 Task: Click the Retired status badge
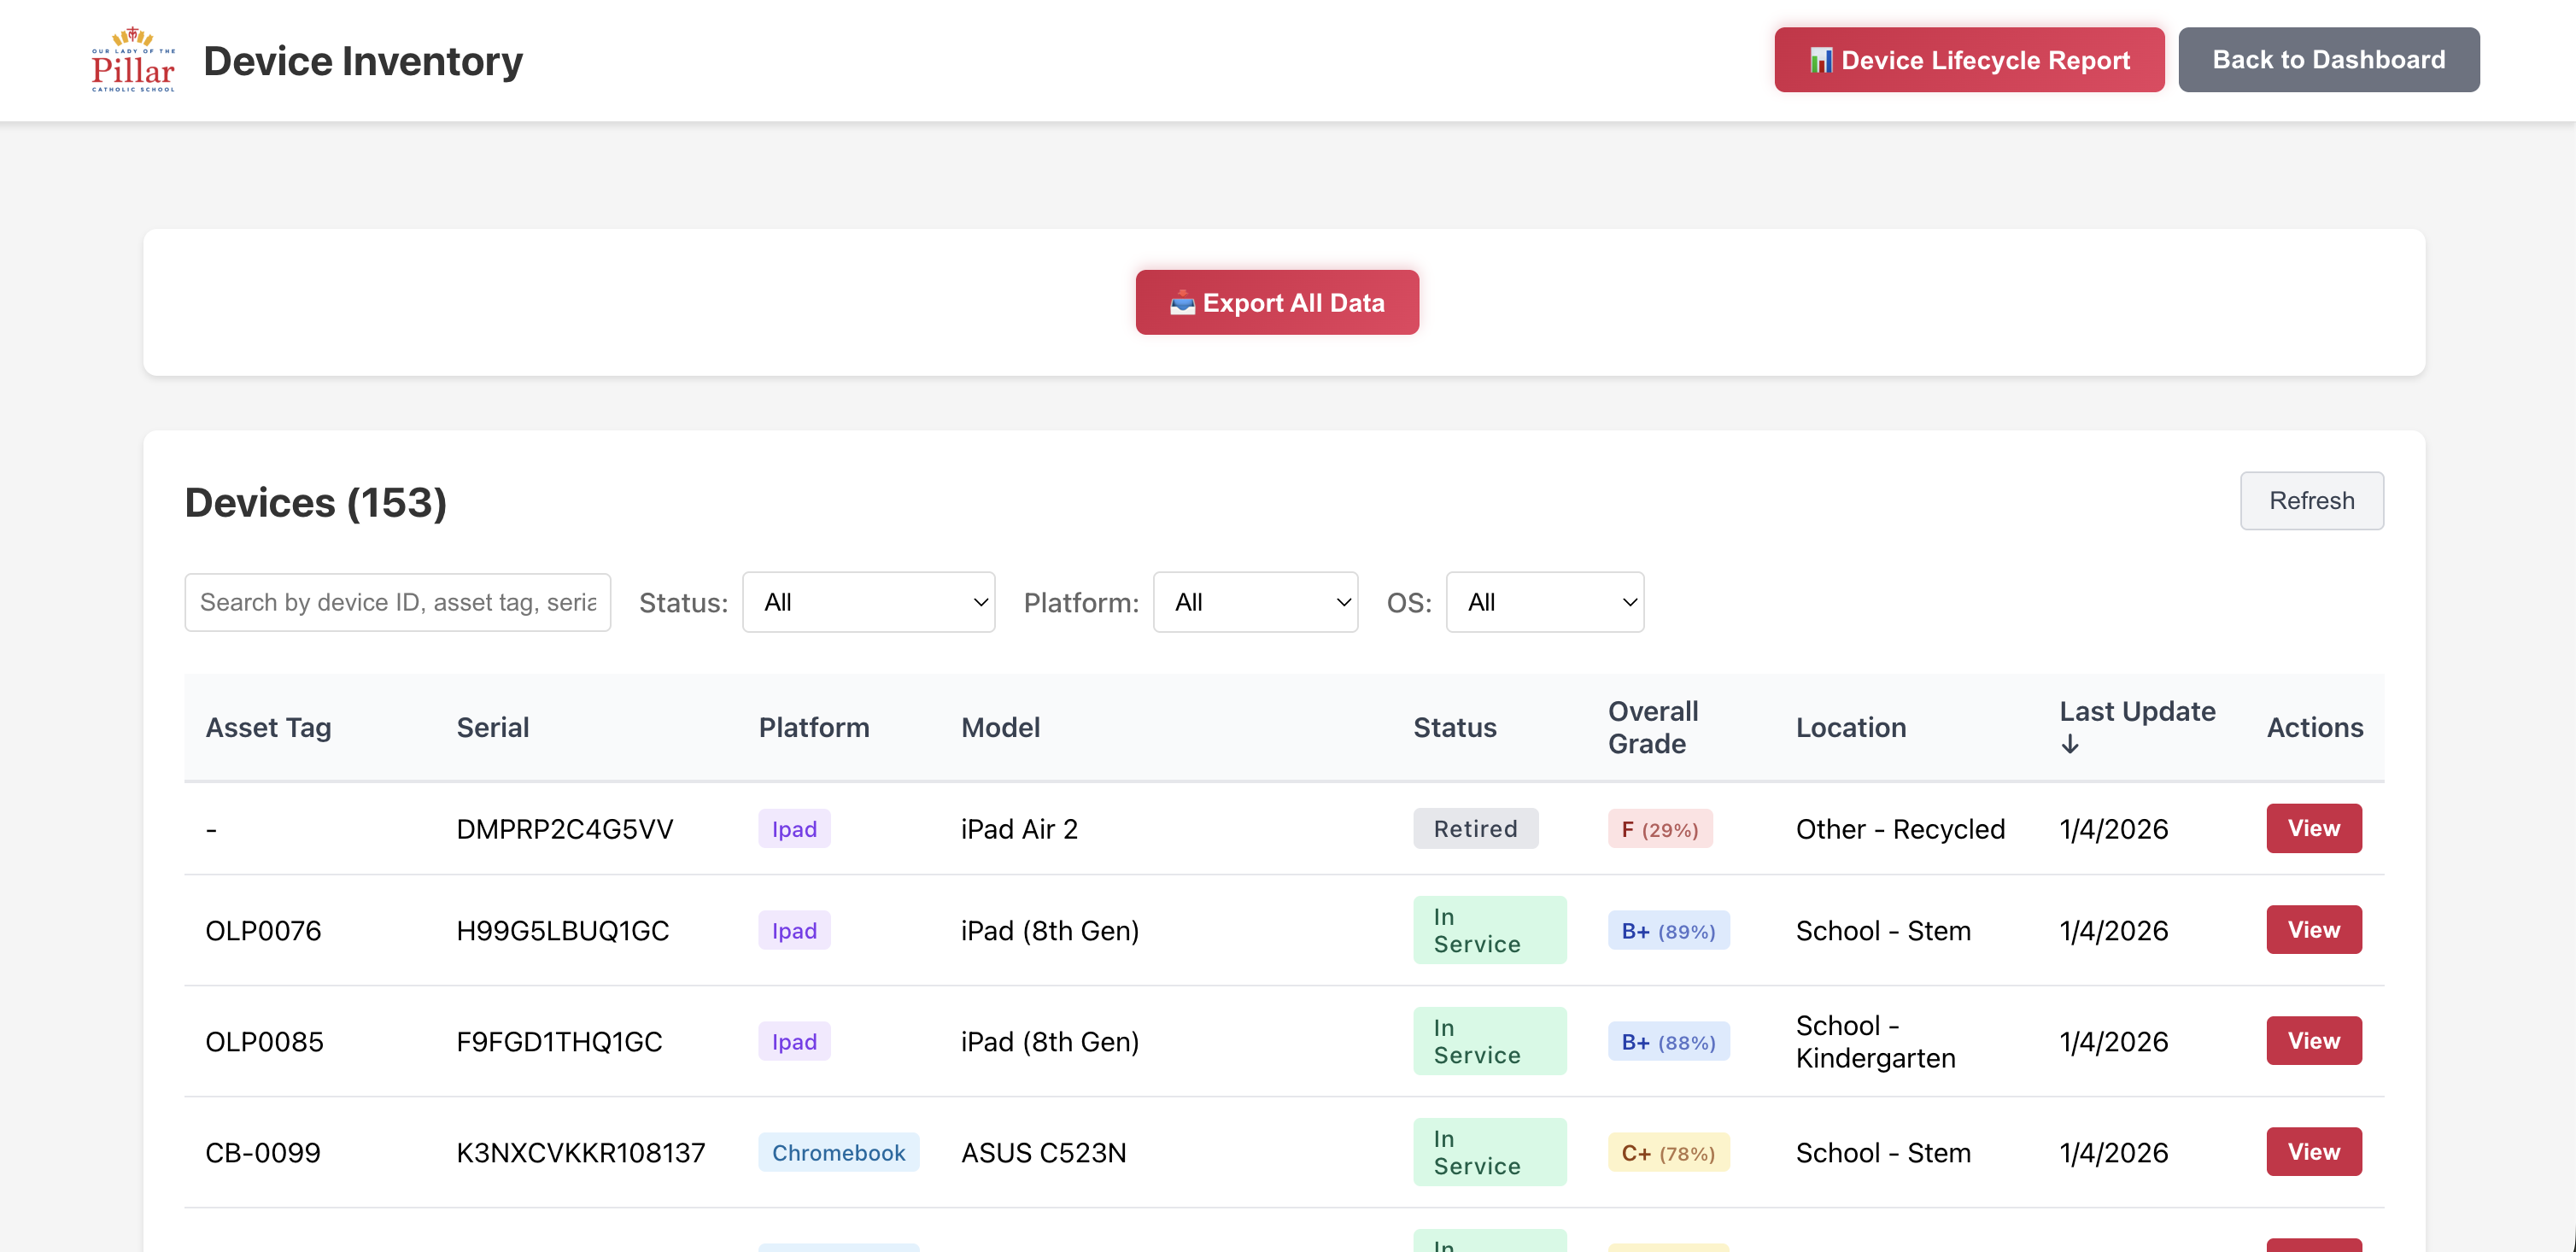(x=1475, y=828)
